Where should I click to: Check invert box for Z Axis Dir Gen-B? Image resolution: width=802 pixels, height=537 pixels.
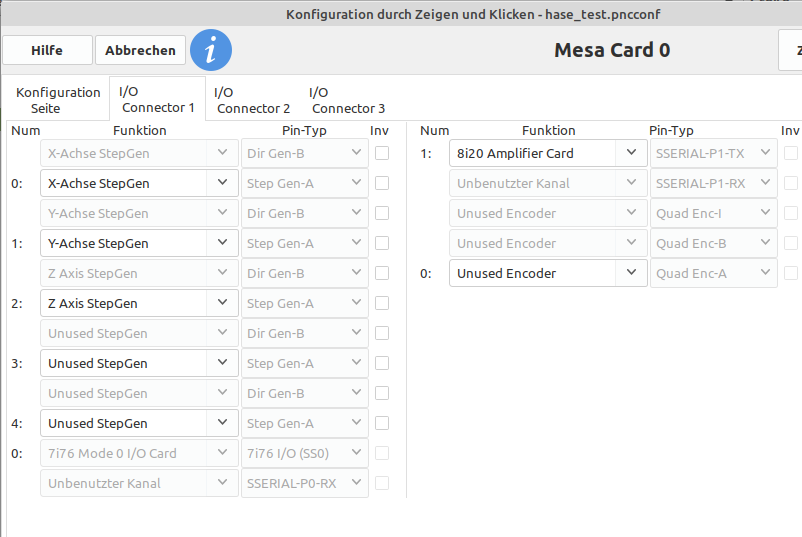click(382, 273)
